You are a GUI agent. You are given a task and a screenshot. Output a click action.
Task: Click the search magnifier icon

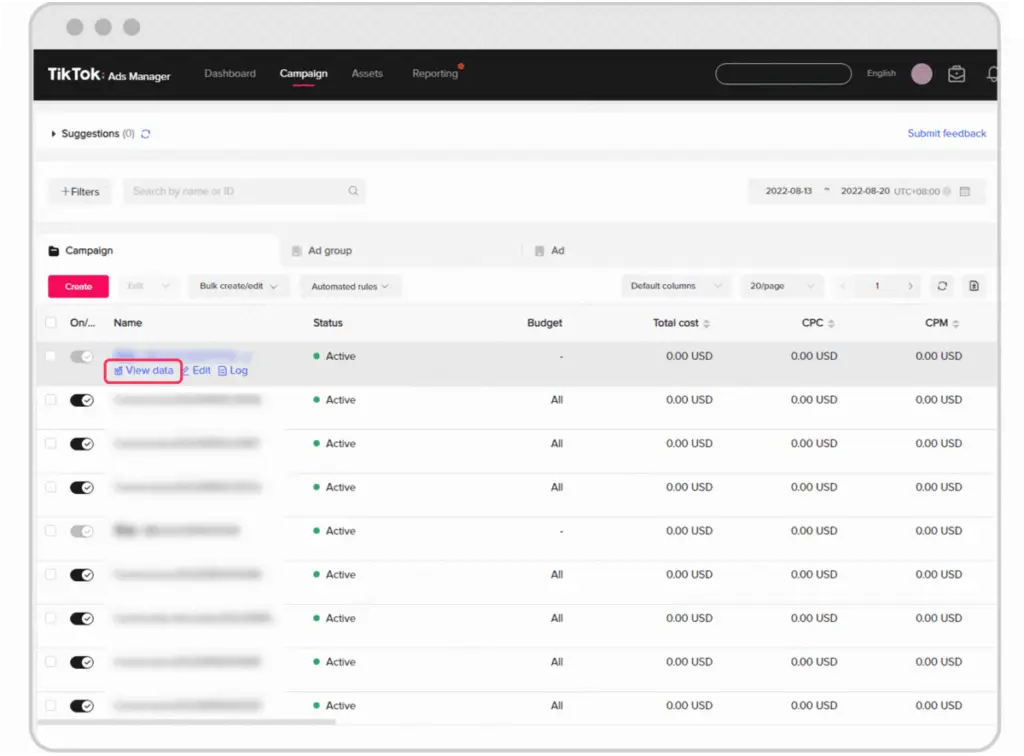click(x=353, y=191)
